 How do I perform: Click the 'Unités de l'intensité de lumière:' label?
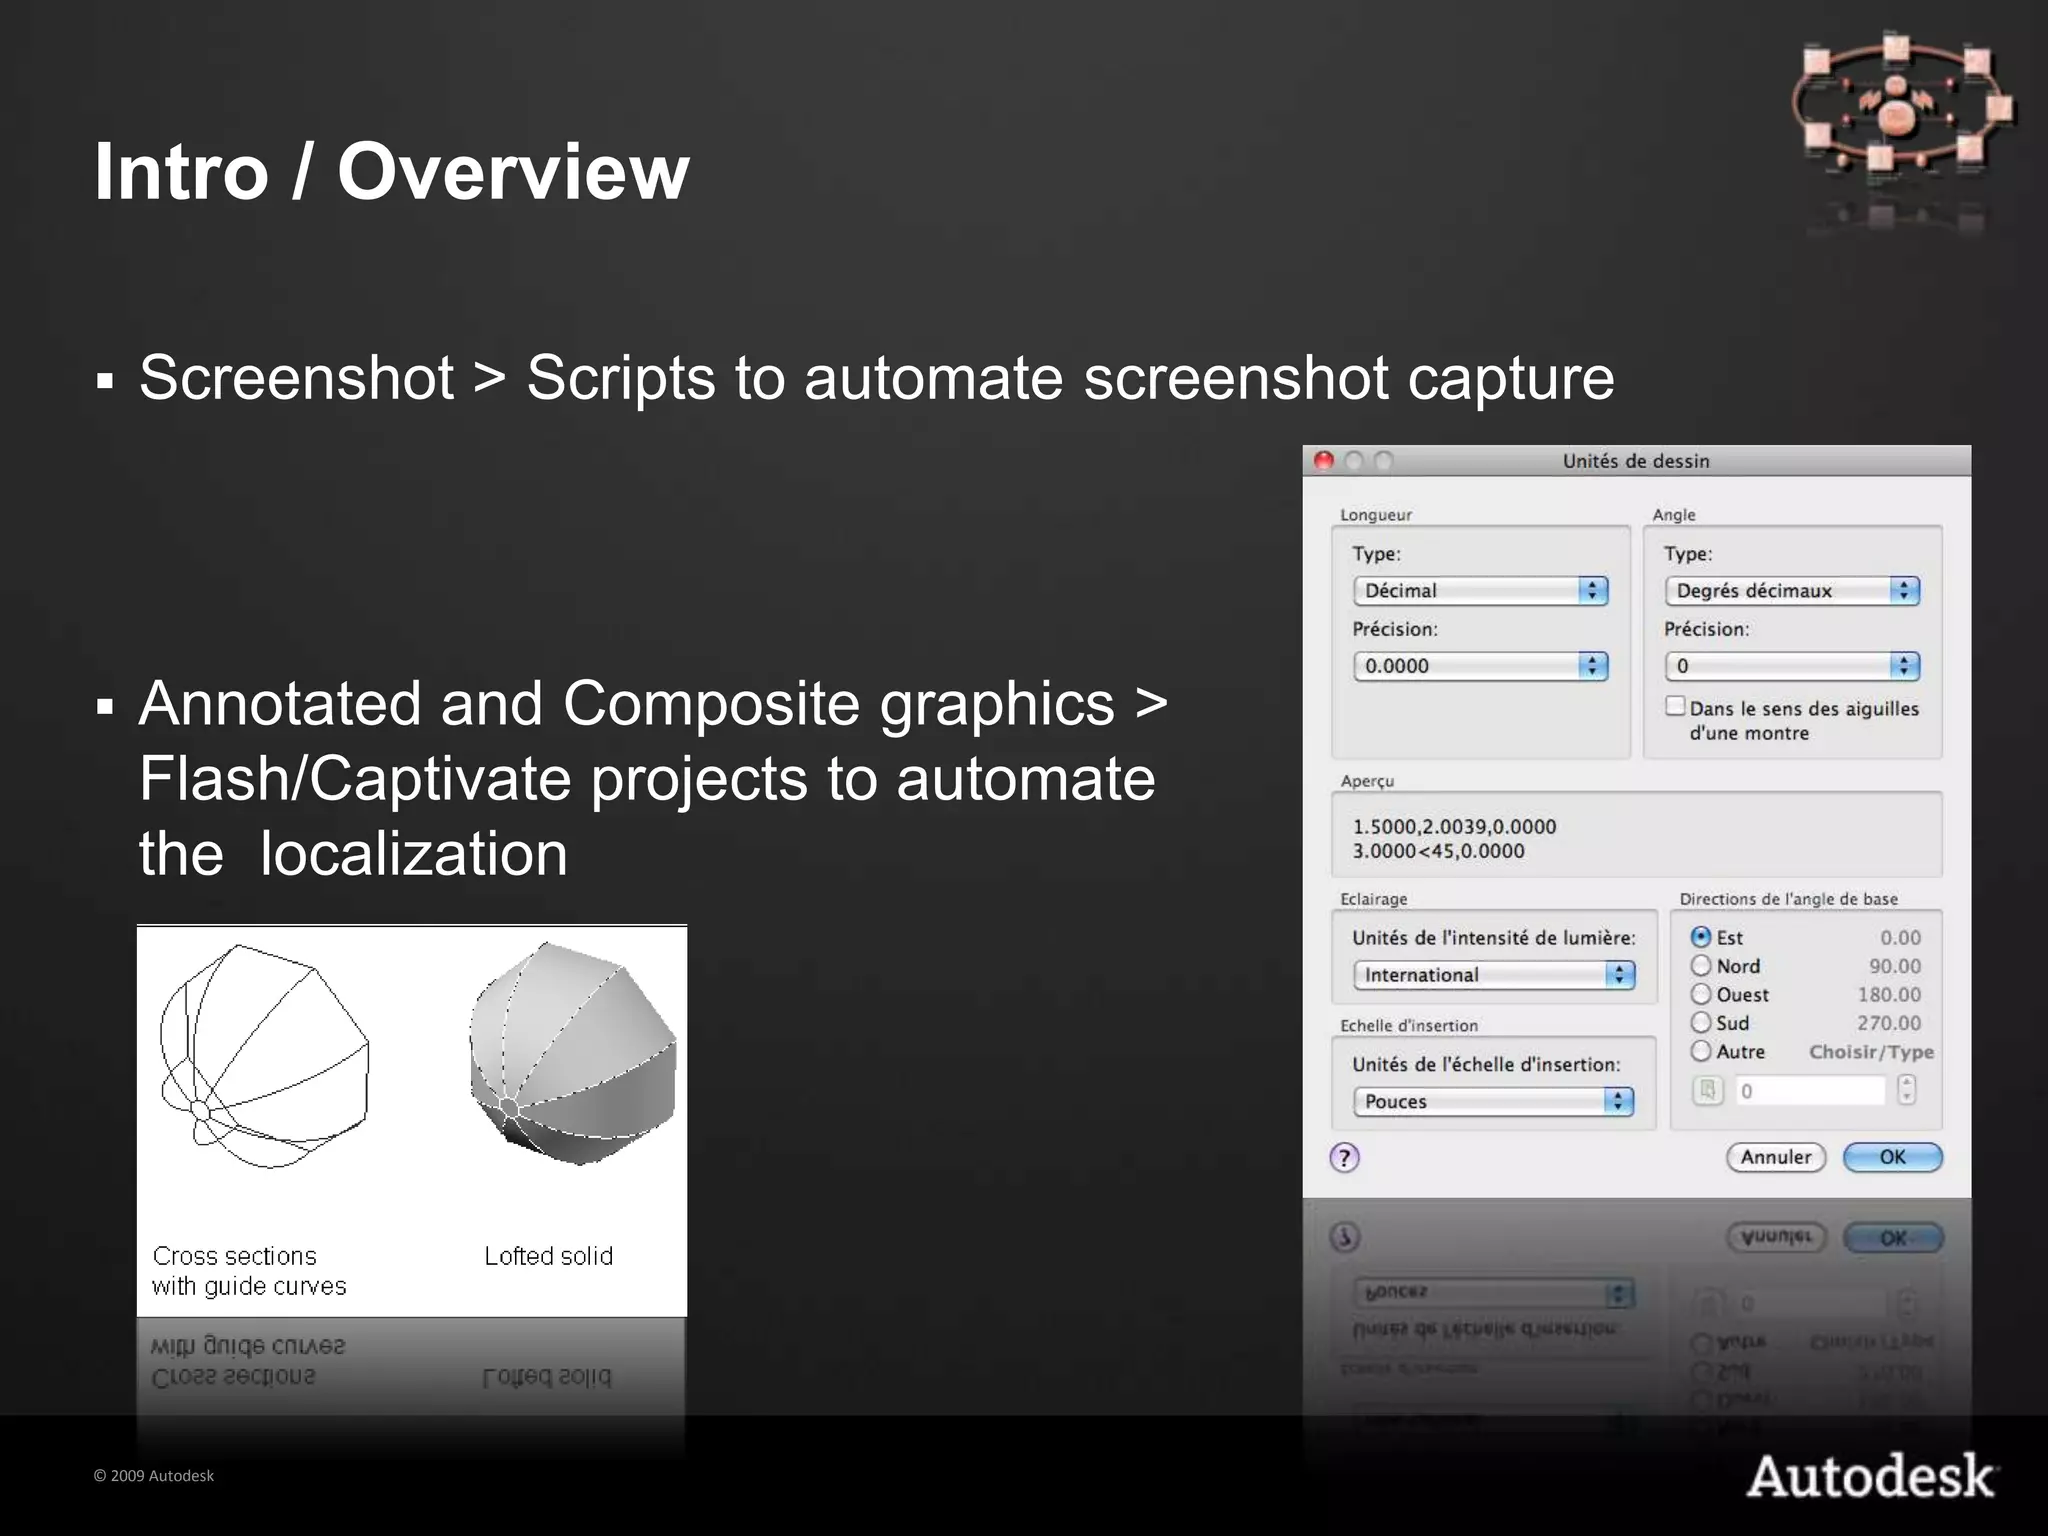point(1494,938)
